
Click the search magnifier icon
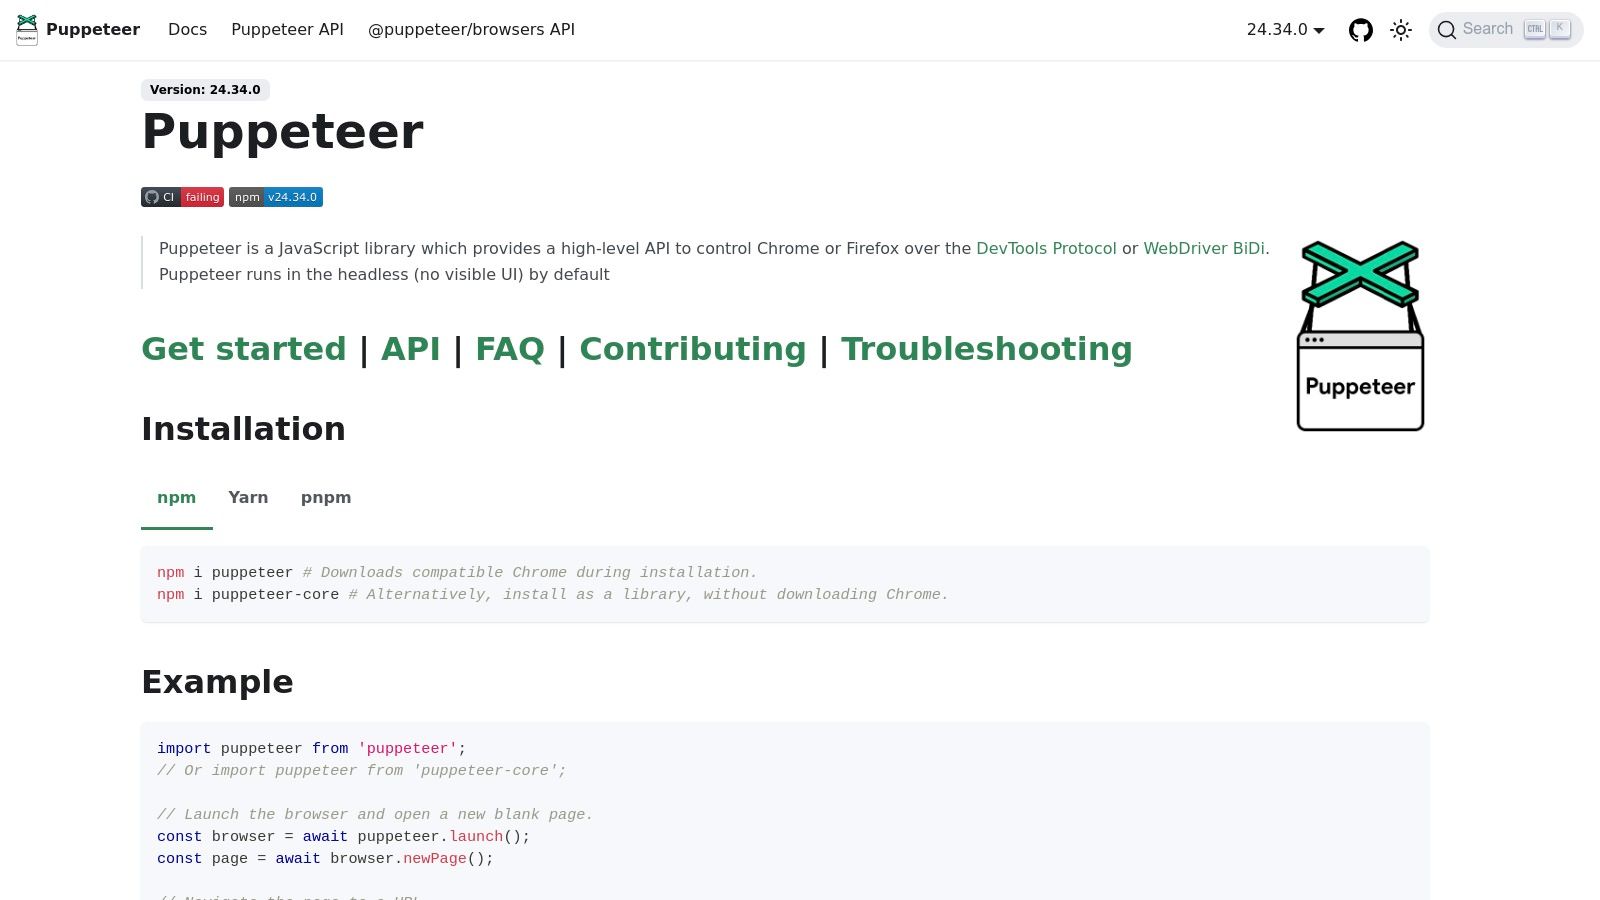point(1446,30)
